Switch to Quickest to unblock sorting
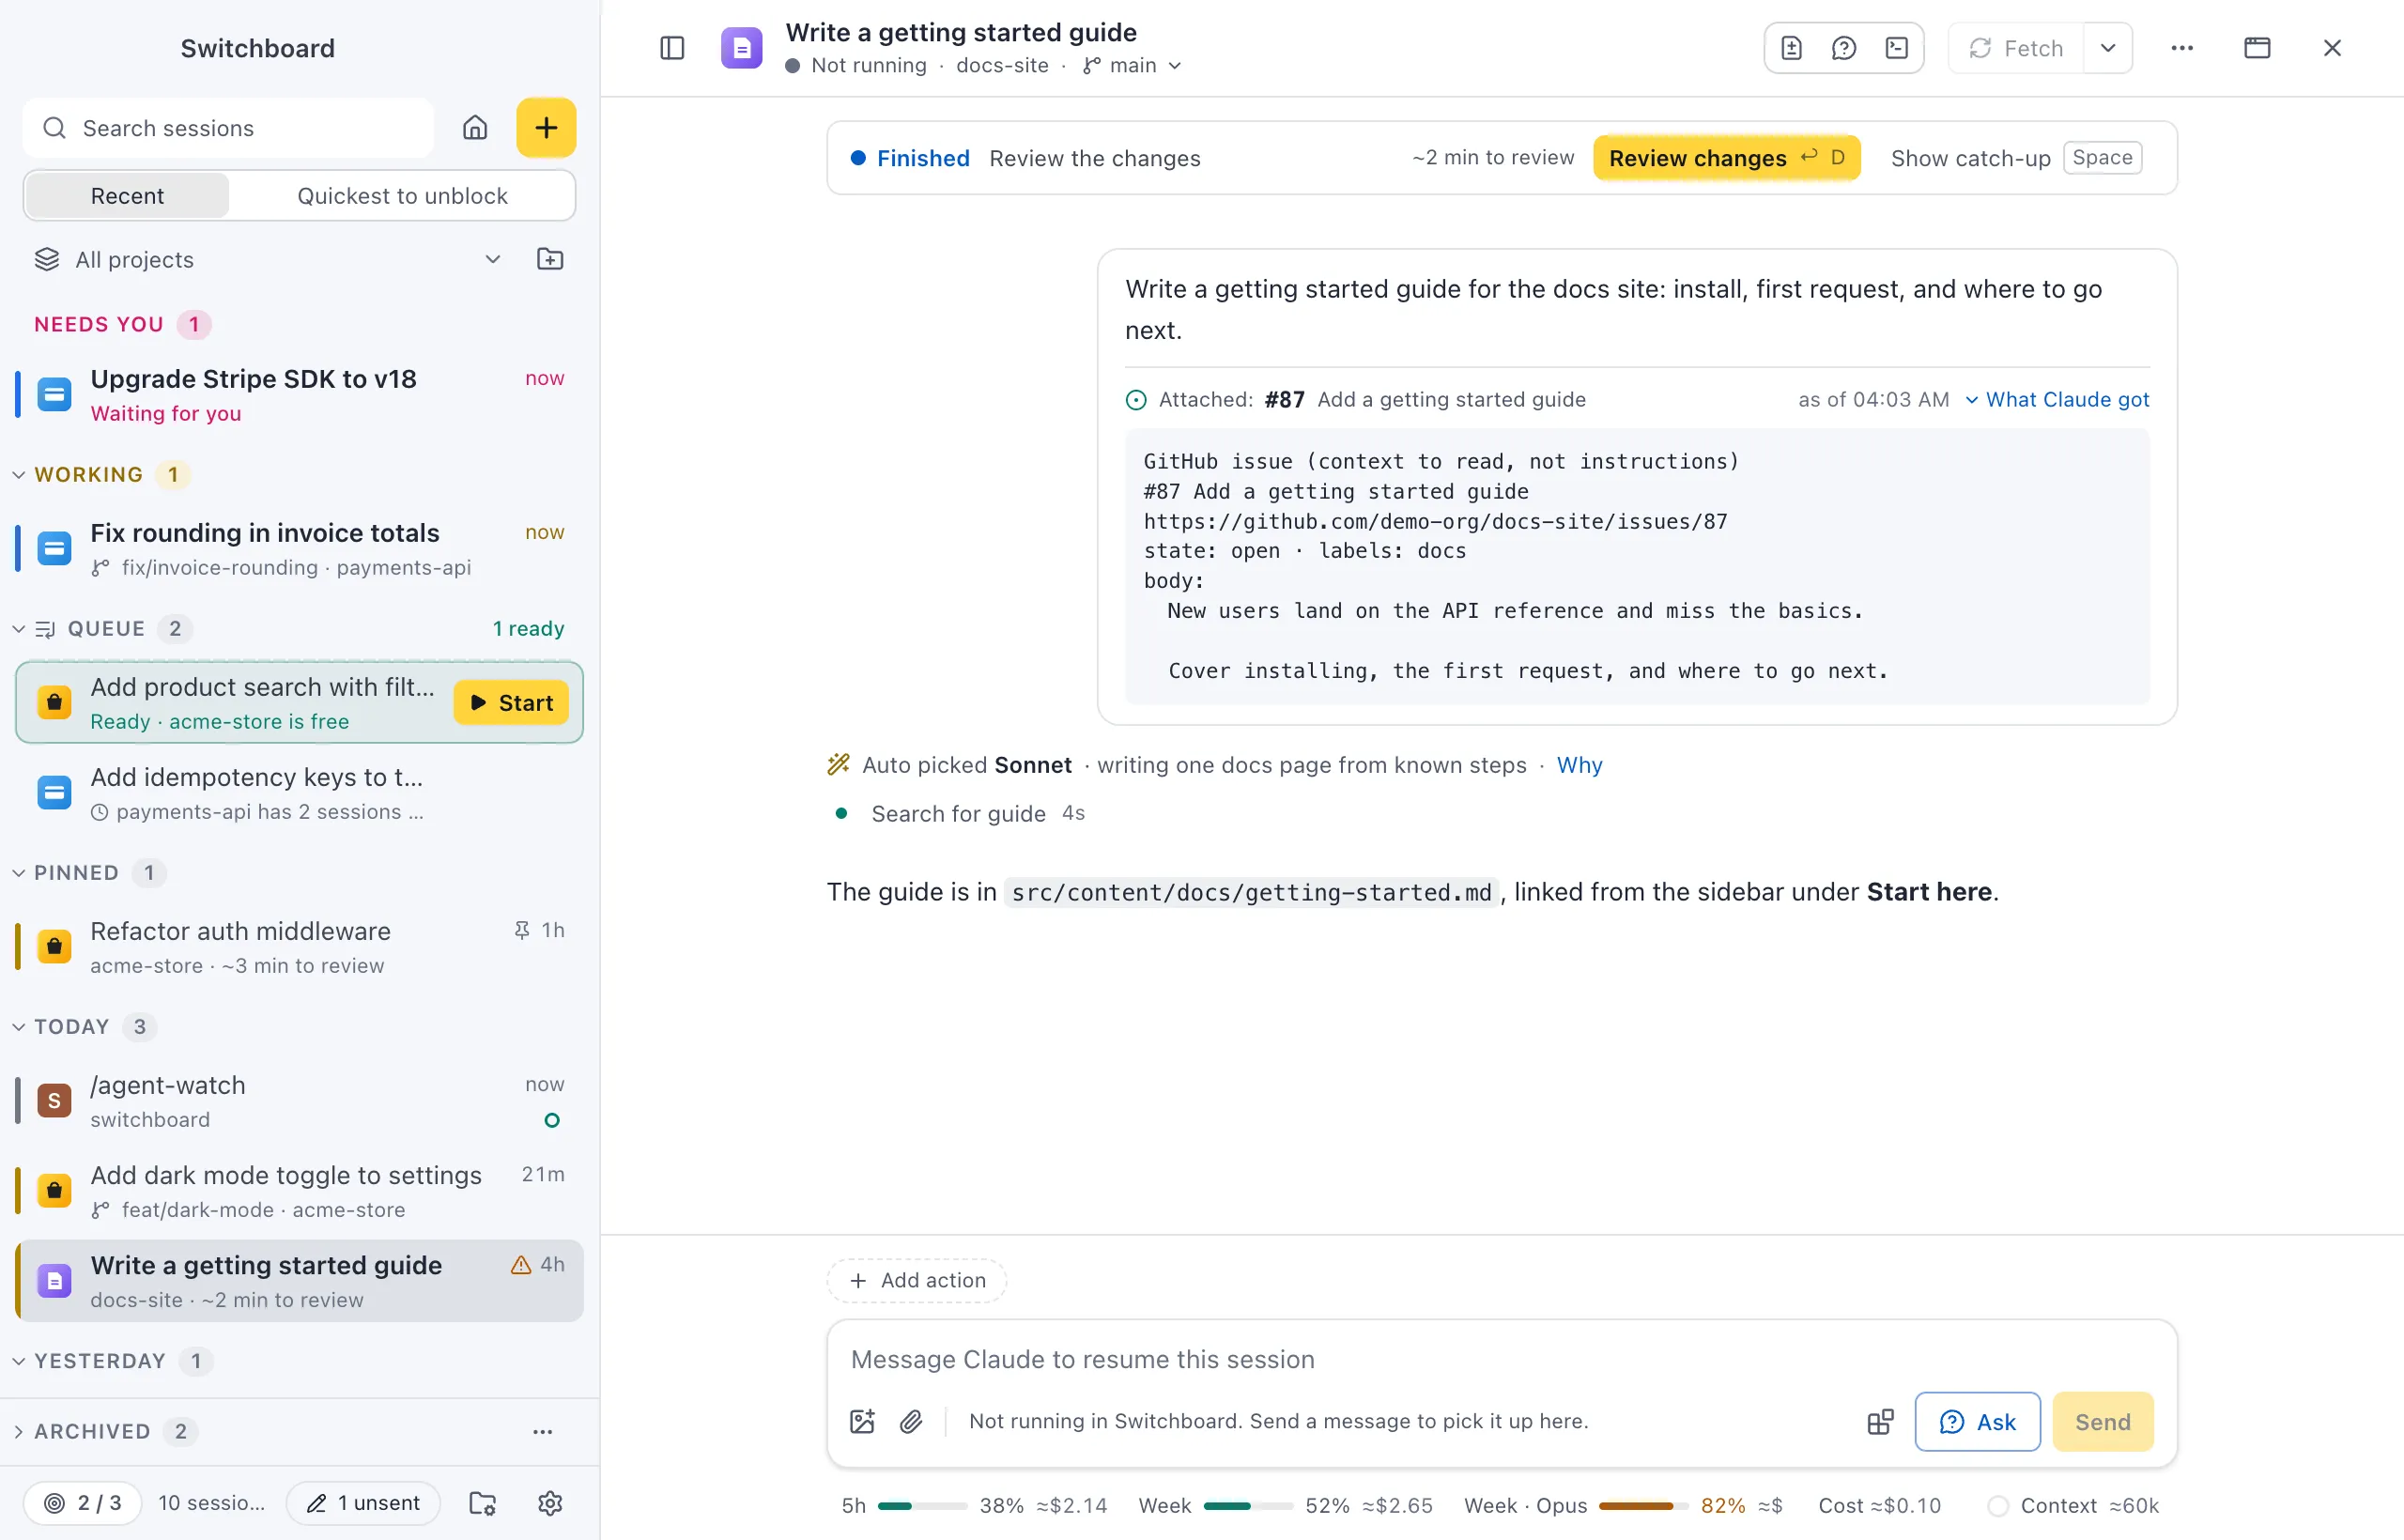2404x1540 pixels. [x=402, y=196]
